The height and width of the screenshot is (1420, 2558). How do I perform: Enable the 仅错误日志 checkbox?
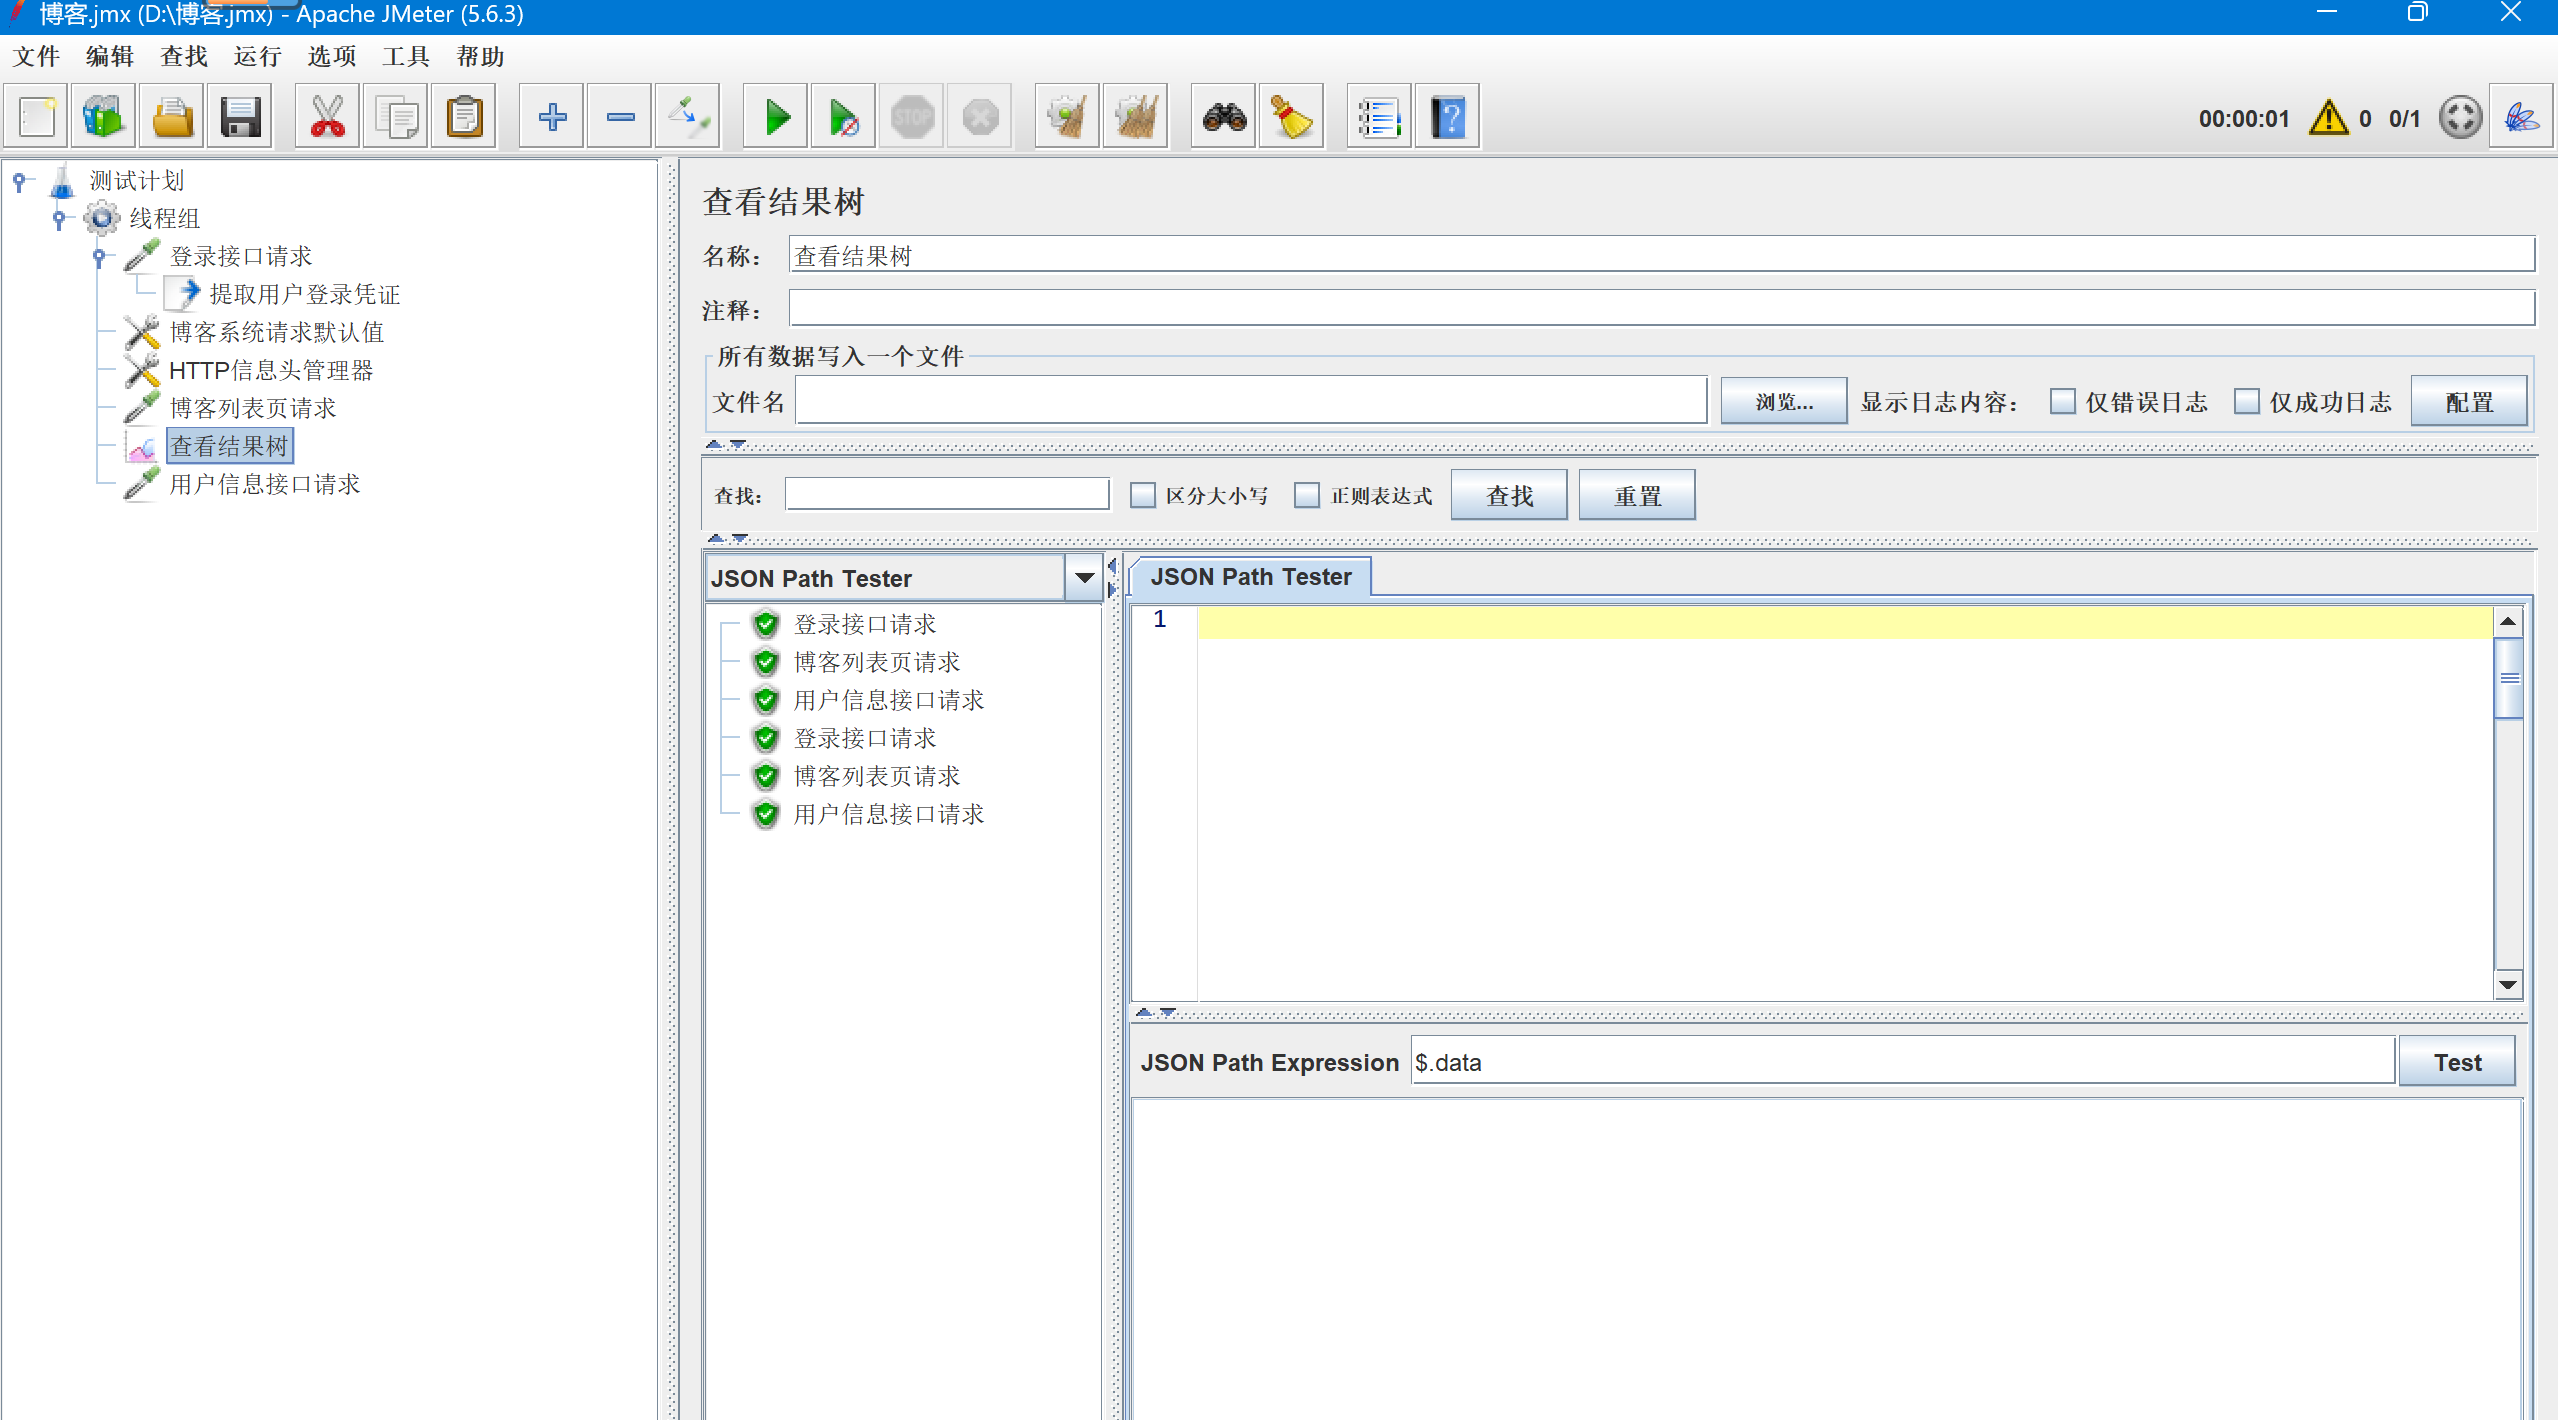2062,402
